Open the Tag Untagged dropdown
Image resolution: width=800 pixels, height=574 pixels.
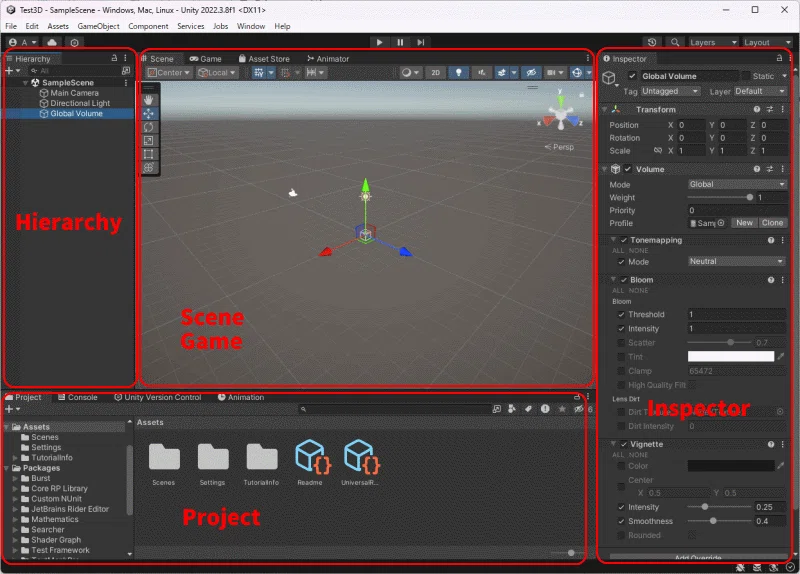[x=670, y=91]
